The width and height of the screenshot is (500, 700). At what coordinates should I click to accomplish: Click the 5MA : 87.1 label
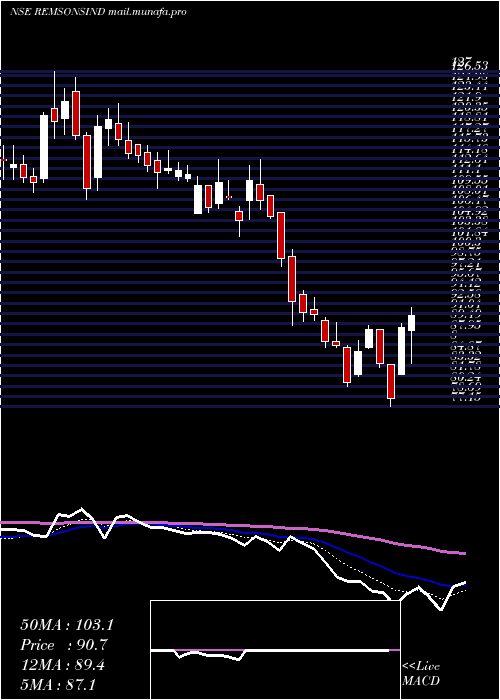click(x=58, y=684)
